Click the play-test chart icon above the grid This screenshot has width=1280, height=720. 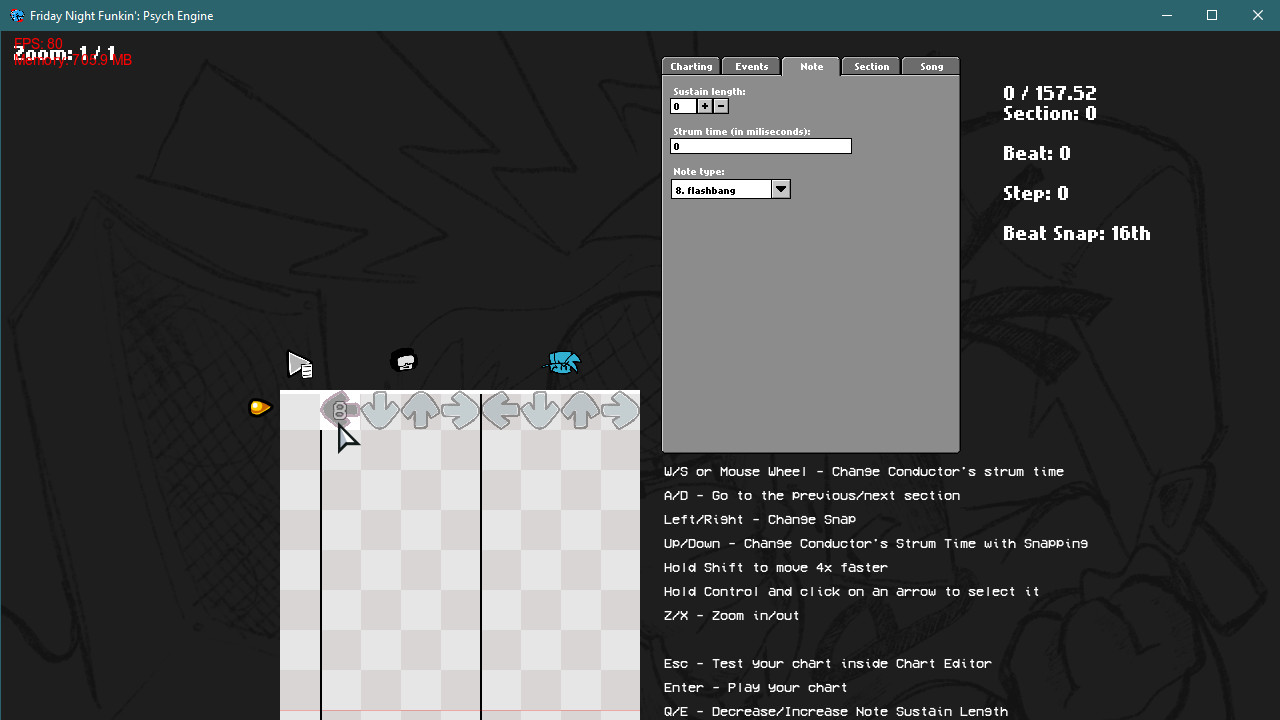point(300,364)
